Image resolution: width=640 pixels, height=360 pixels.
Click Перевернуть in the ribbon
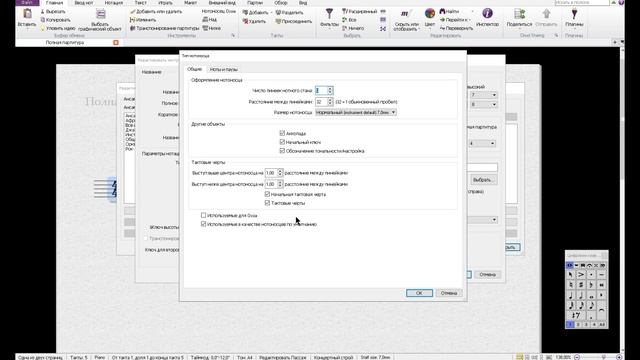[456, 28]
